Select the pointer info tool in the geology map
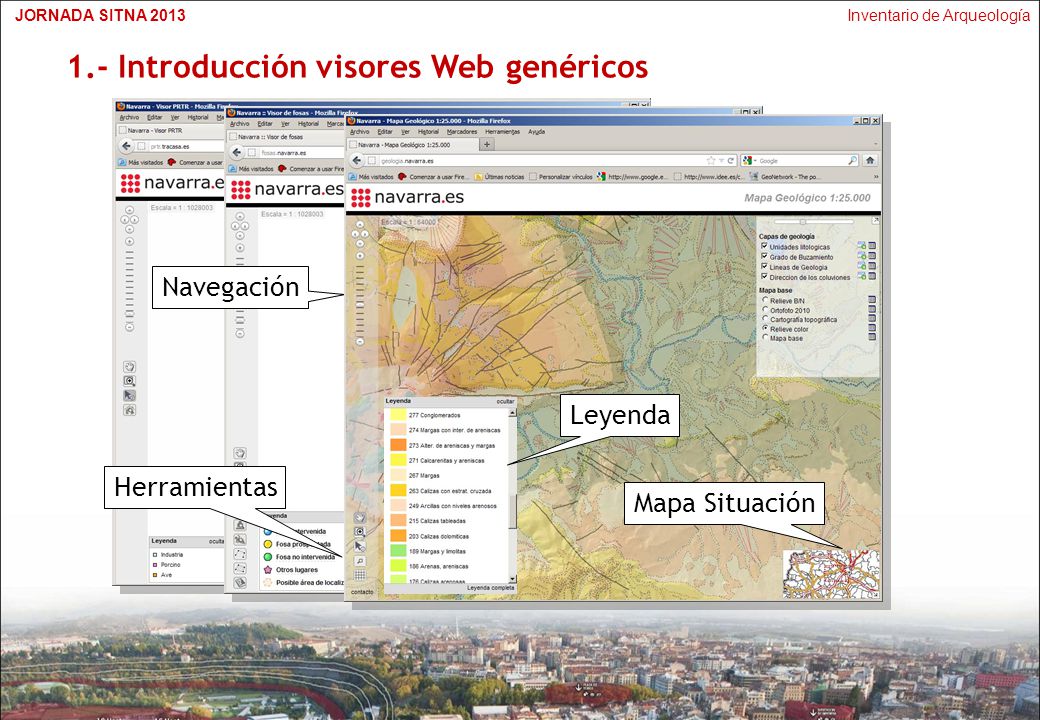 click(359, 546)
